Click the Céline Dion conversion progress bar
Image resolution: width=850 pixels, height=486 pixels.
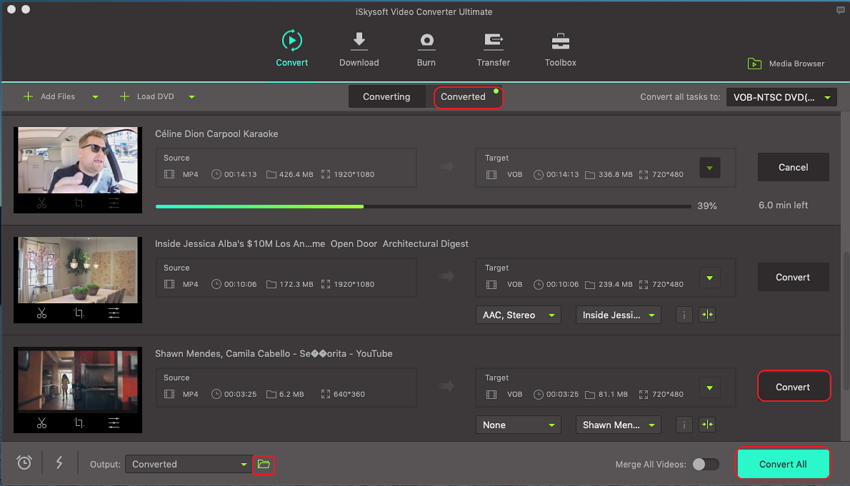(x=423, y=206)
